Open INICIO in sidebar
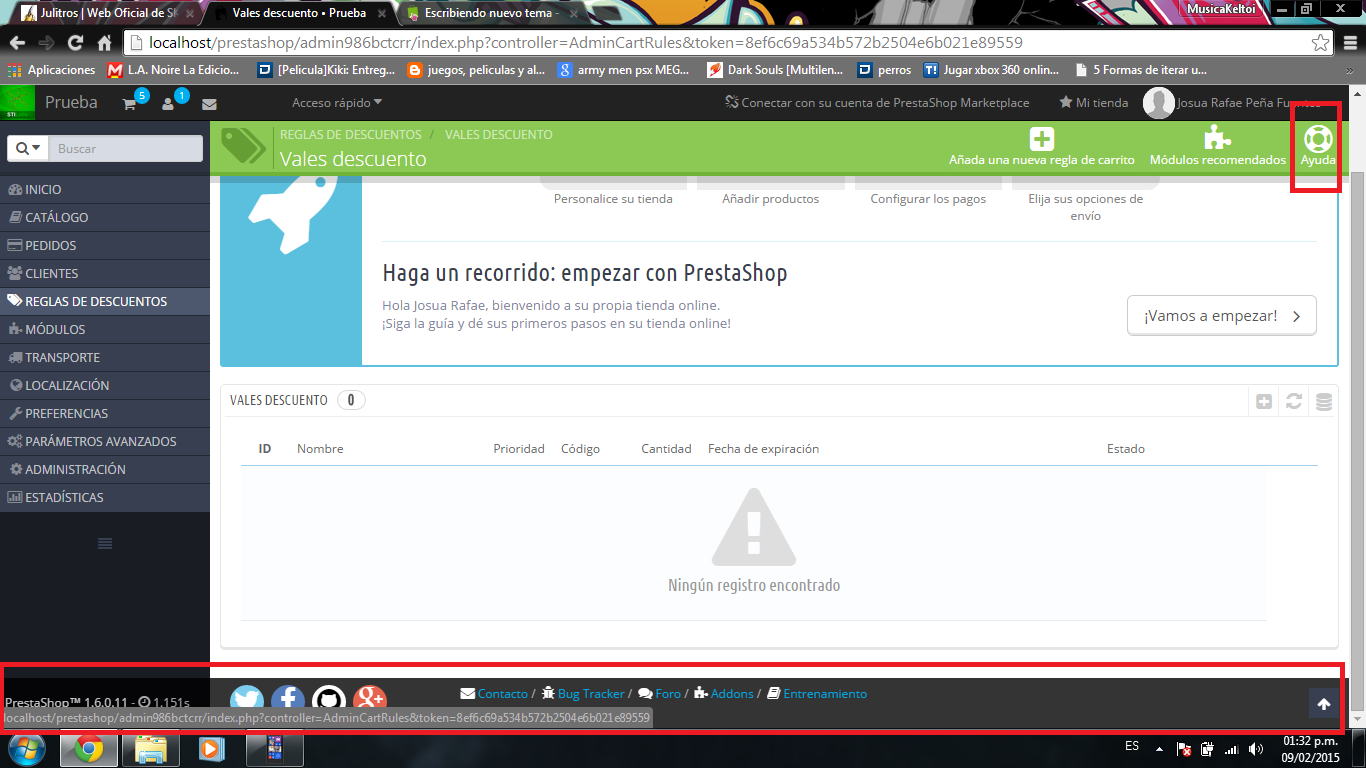The width and height of the screenshot is (1366, 768). (x=105, y=189)
